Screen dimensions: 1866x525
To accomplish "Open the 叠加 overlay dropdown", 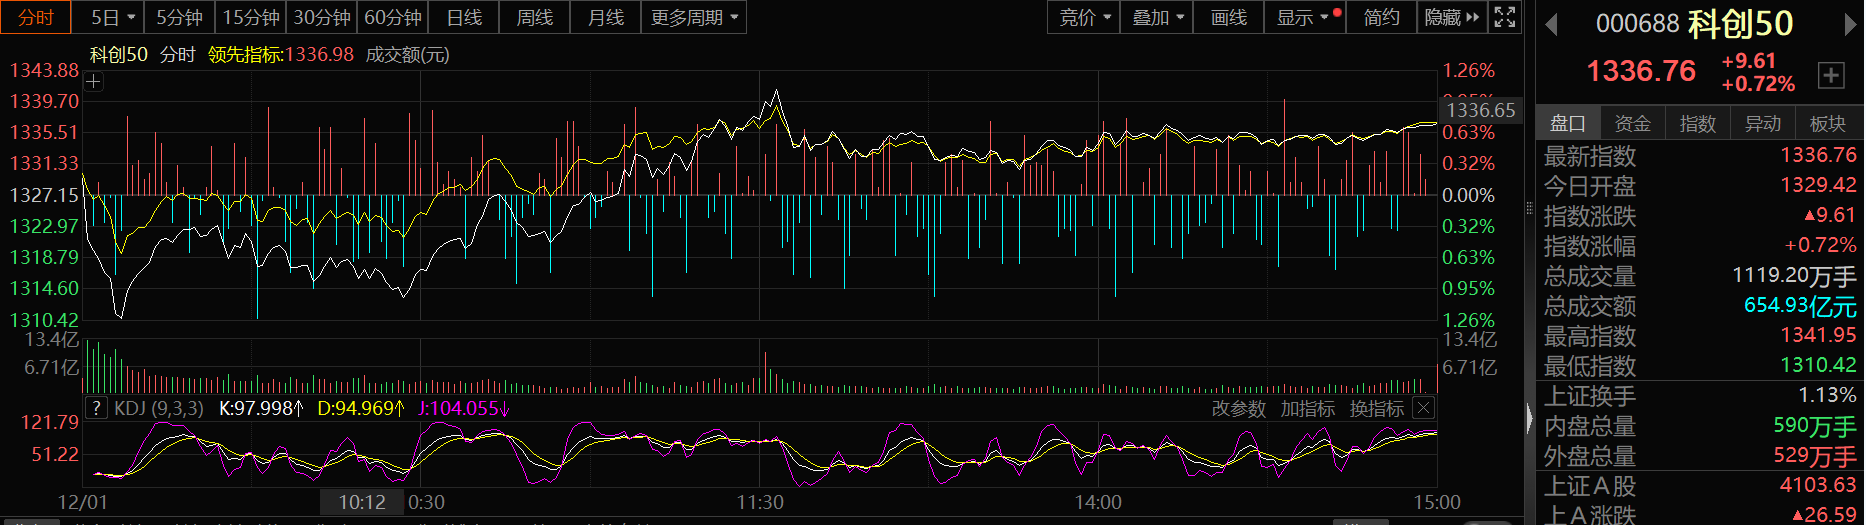I will click(x=1157, y=17).
